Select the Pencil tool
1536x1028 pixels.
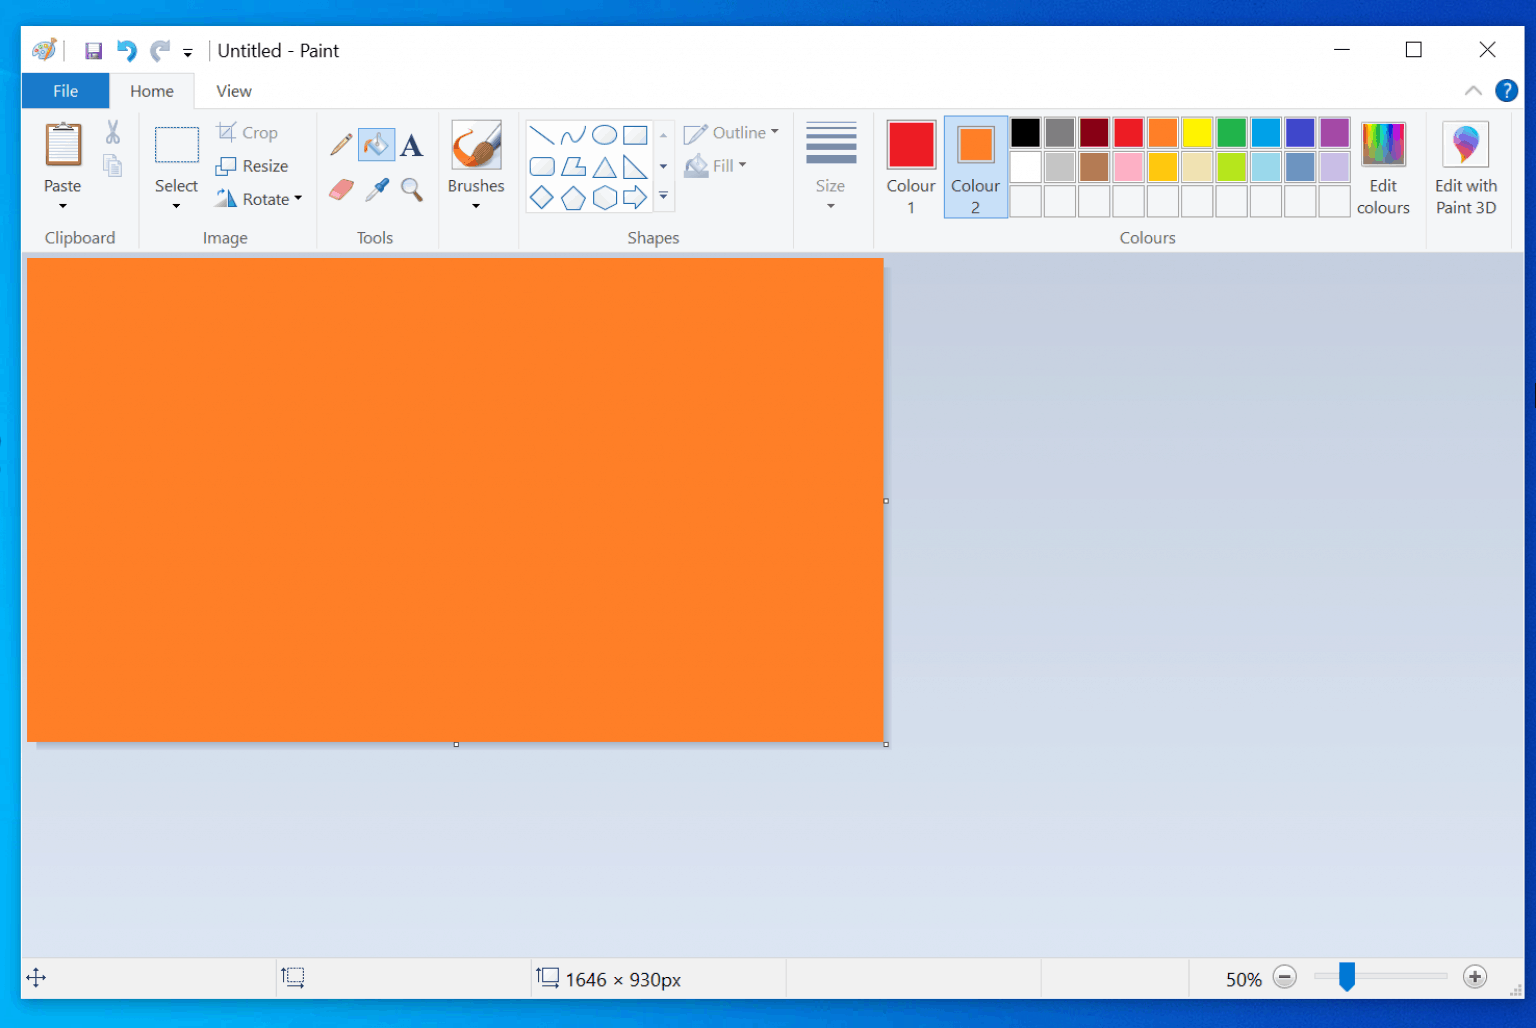pyautogui.click(x=340, y=144)
